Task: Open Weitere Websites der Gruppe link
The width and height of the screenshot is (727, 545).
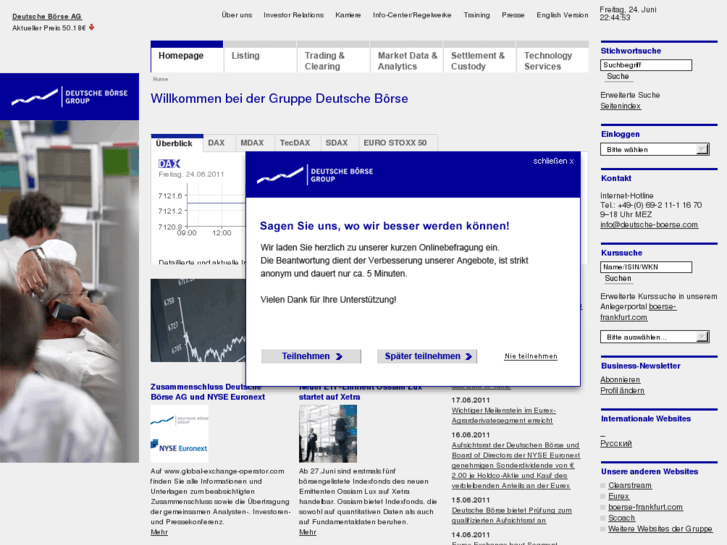Action: tap(660, 529)
